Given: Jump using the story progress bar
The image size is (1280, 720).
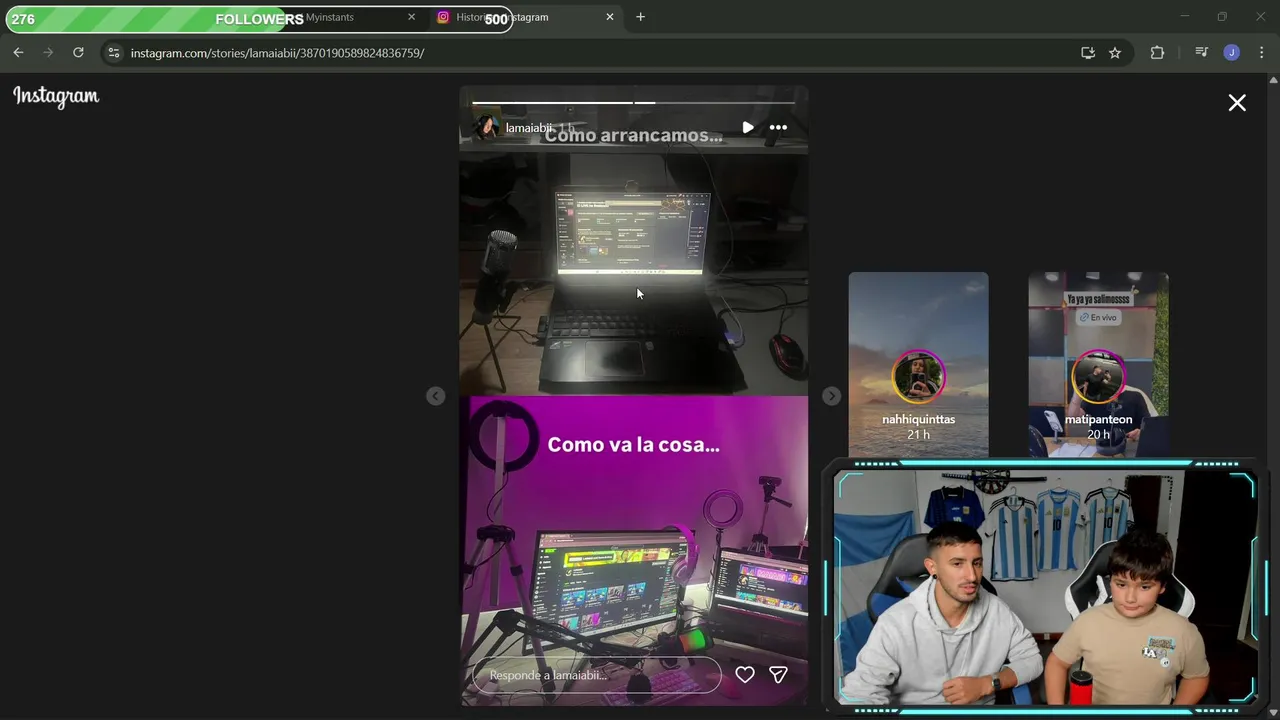Looking at the screenshot, I should coord(633,102).
